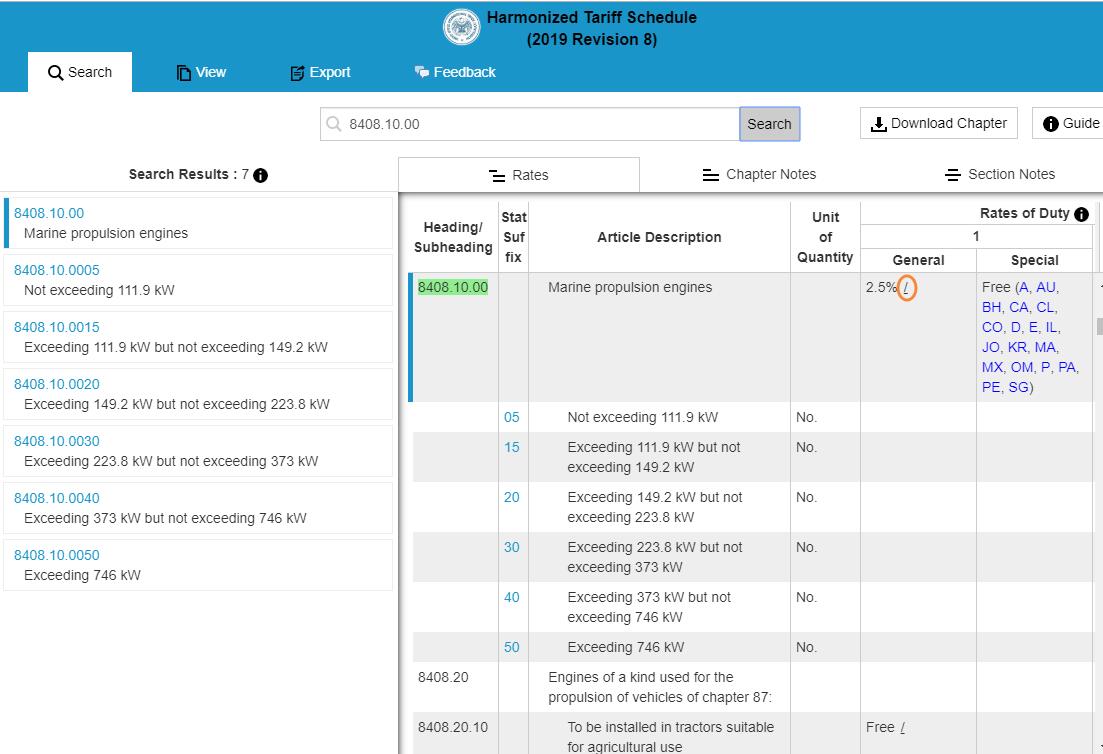Click special program code PA link
1103x754 pixels.
tap(1066, 367)
